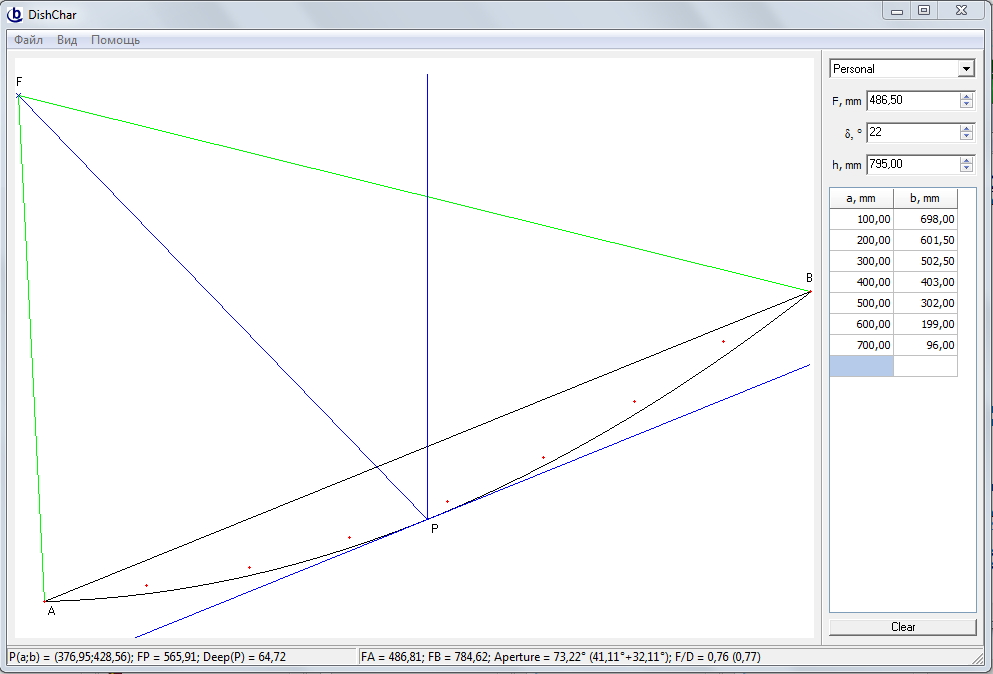Screen dimensions: 993x674
Task: Close the DishChar window
Action: (x=961, y=11)
